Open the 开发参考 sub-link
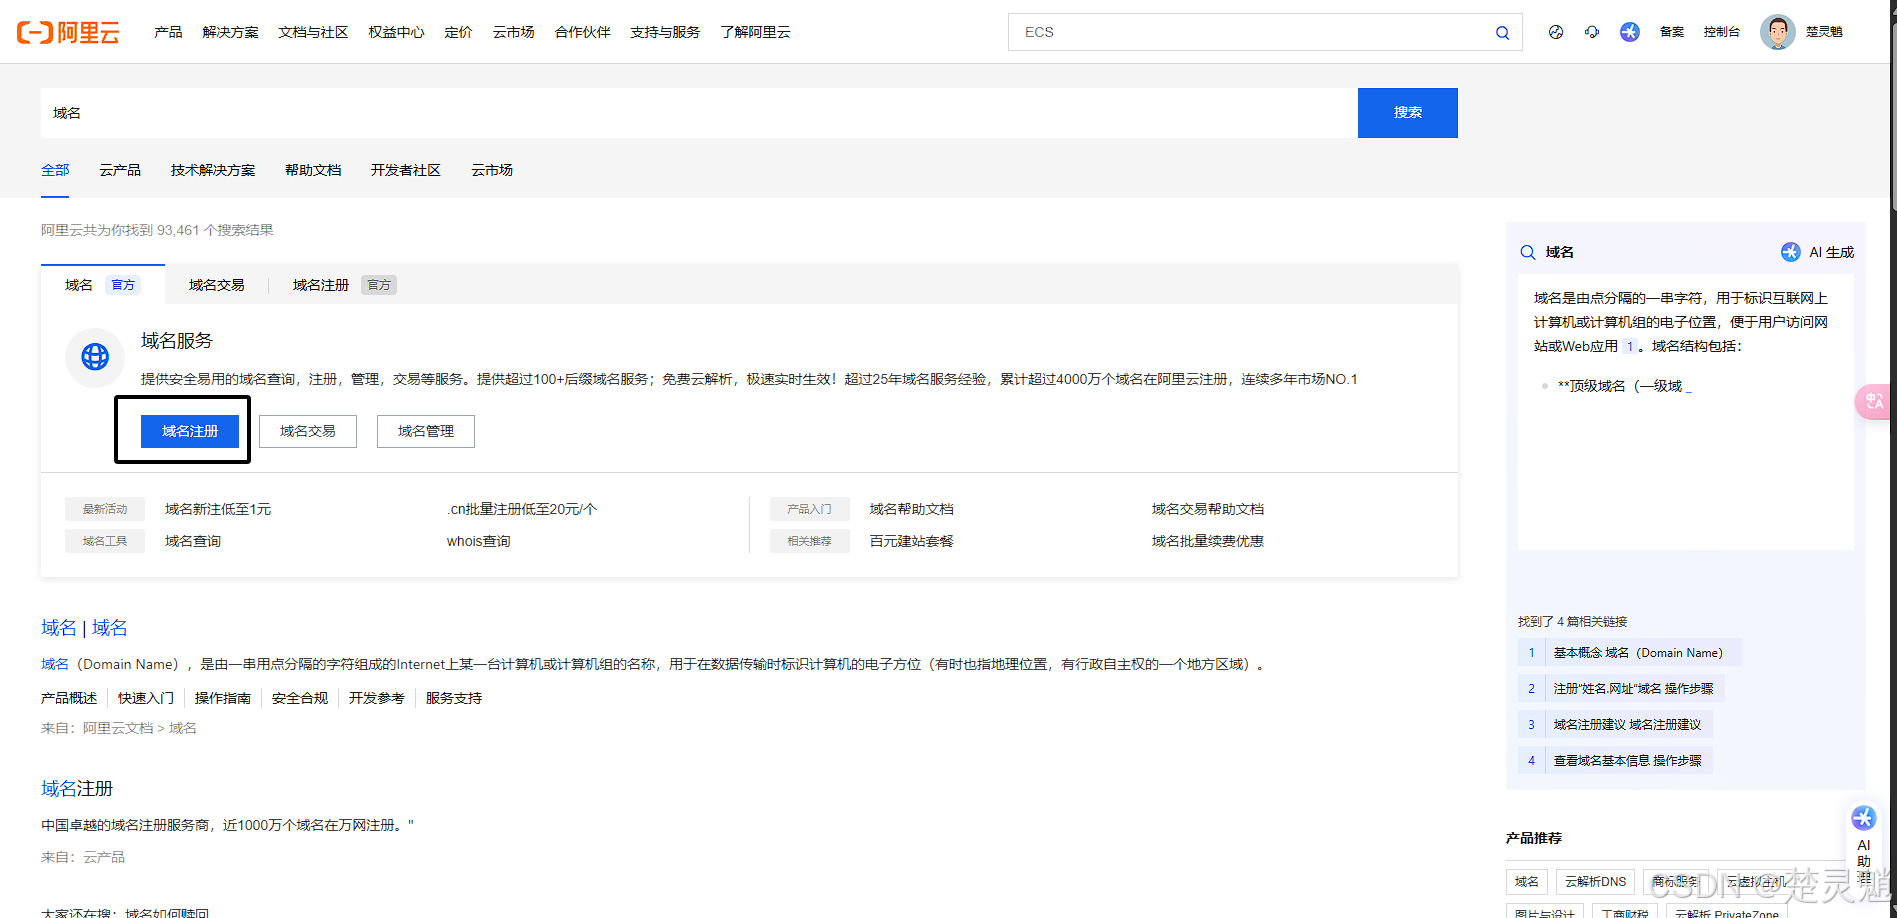 pos(377,698)
